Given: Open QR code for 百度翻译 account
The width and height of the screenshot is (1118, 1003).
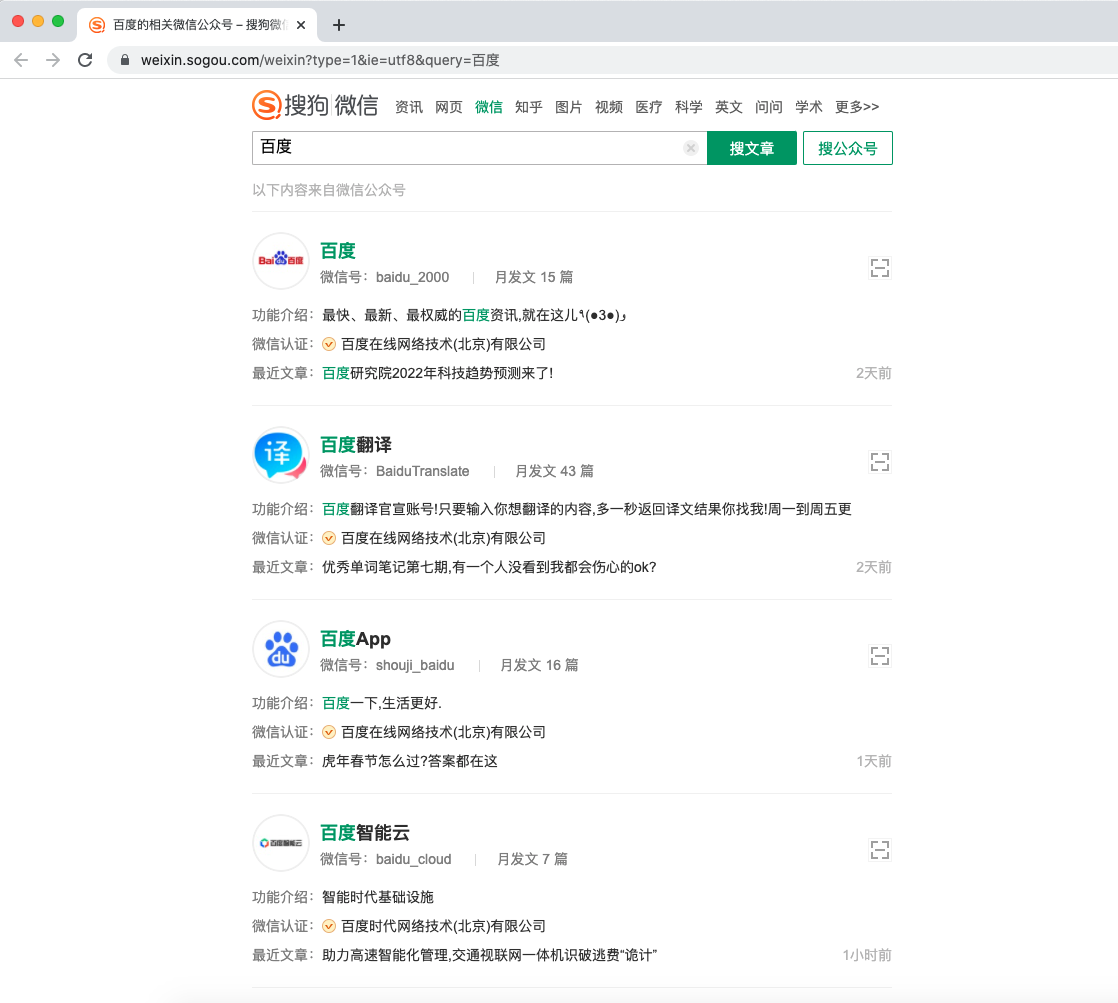Looking at the screenshot, I should [x=879, y=462].
